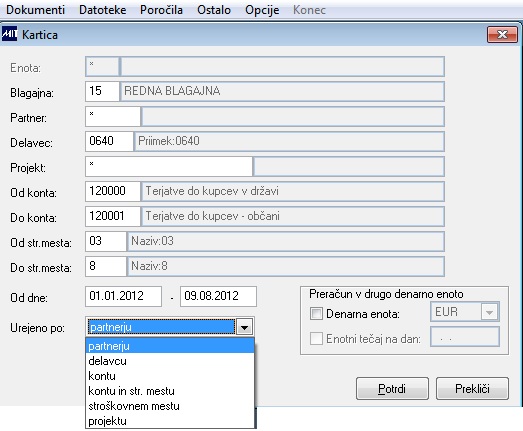Screen dimensions: 523x431
Task: Open the Dokumenti menu
Action: (35, 10)
